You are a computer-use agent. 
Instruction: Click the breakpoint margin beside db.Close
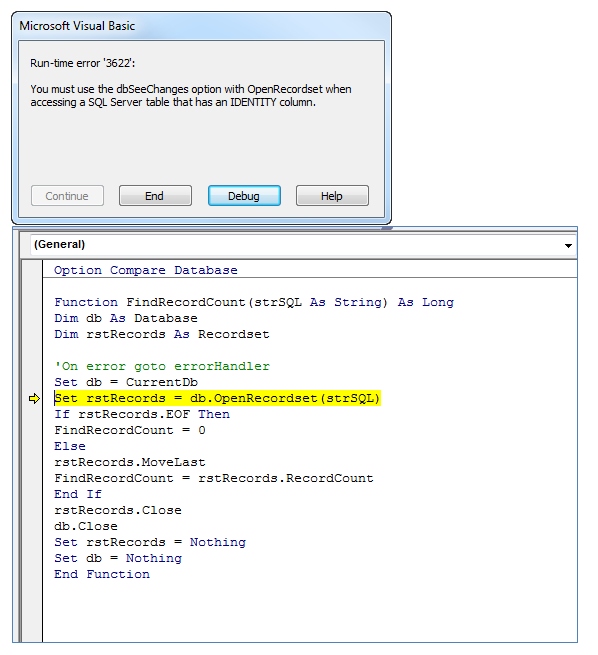tap(32, 526)
